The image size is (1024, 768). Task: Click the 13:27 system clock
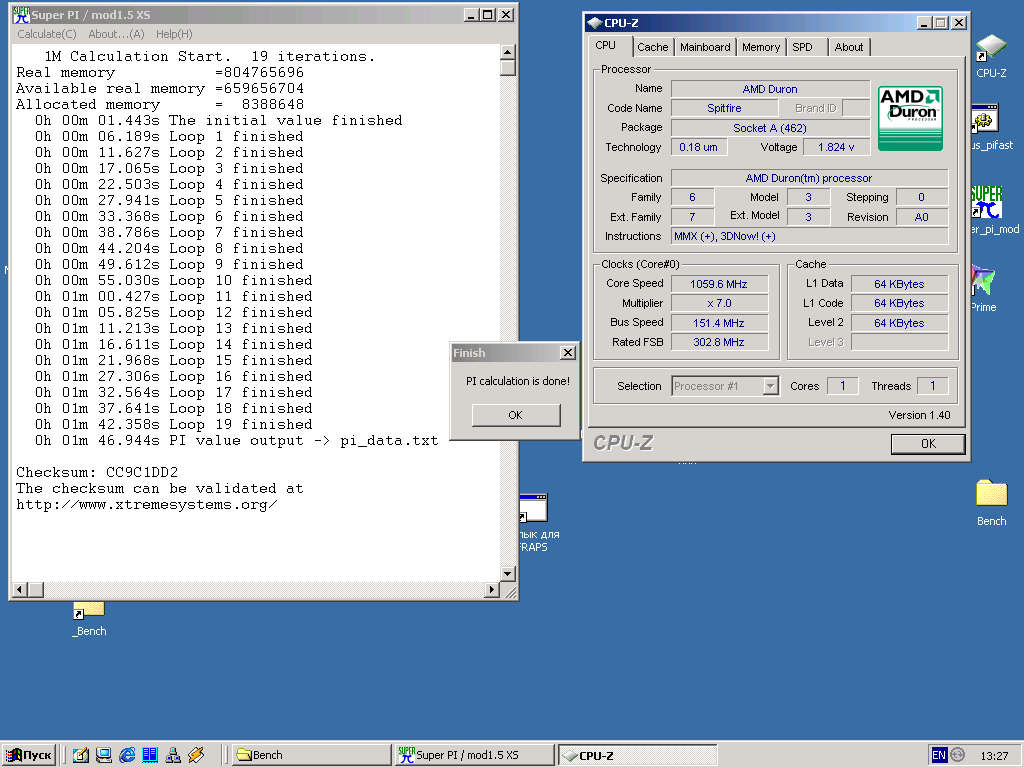coord(994,756)
